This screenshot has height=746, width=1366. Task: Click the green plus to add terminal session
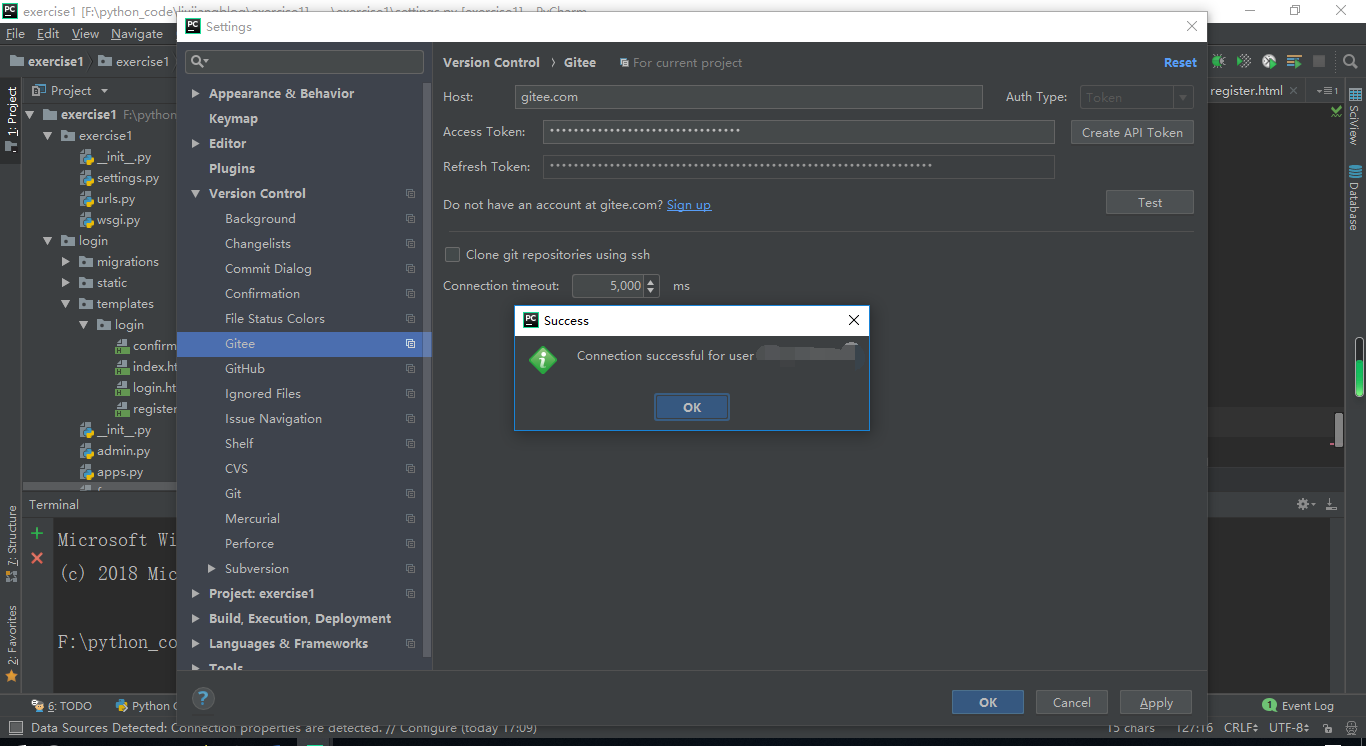(x=37, y=533)
